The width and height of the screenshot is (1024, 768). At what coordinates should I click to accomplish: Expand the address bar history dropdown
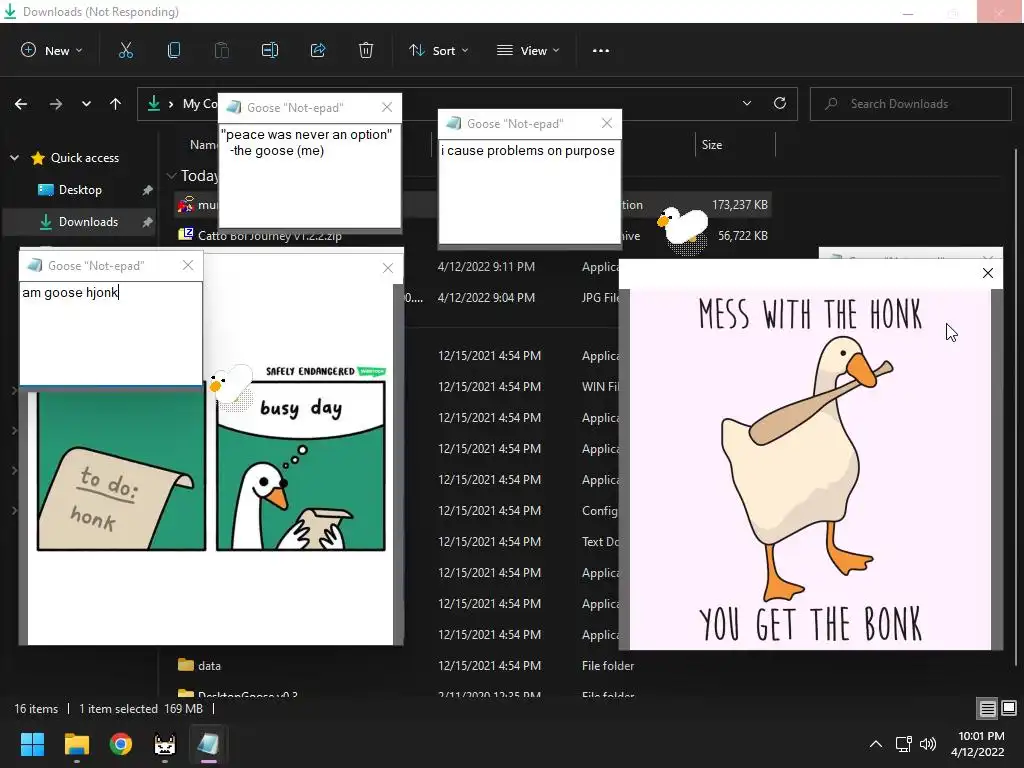coord(746,103)
